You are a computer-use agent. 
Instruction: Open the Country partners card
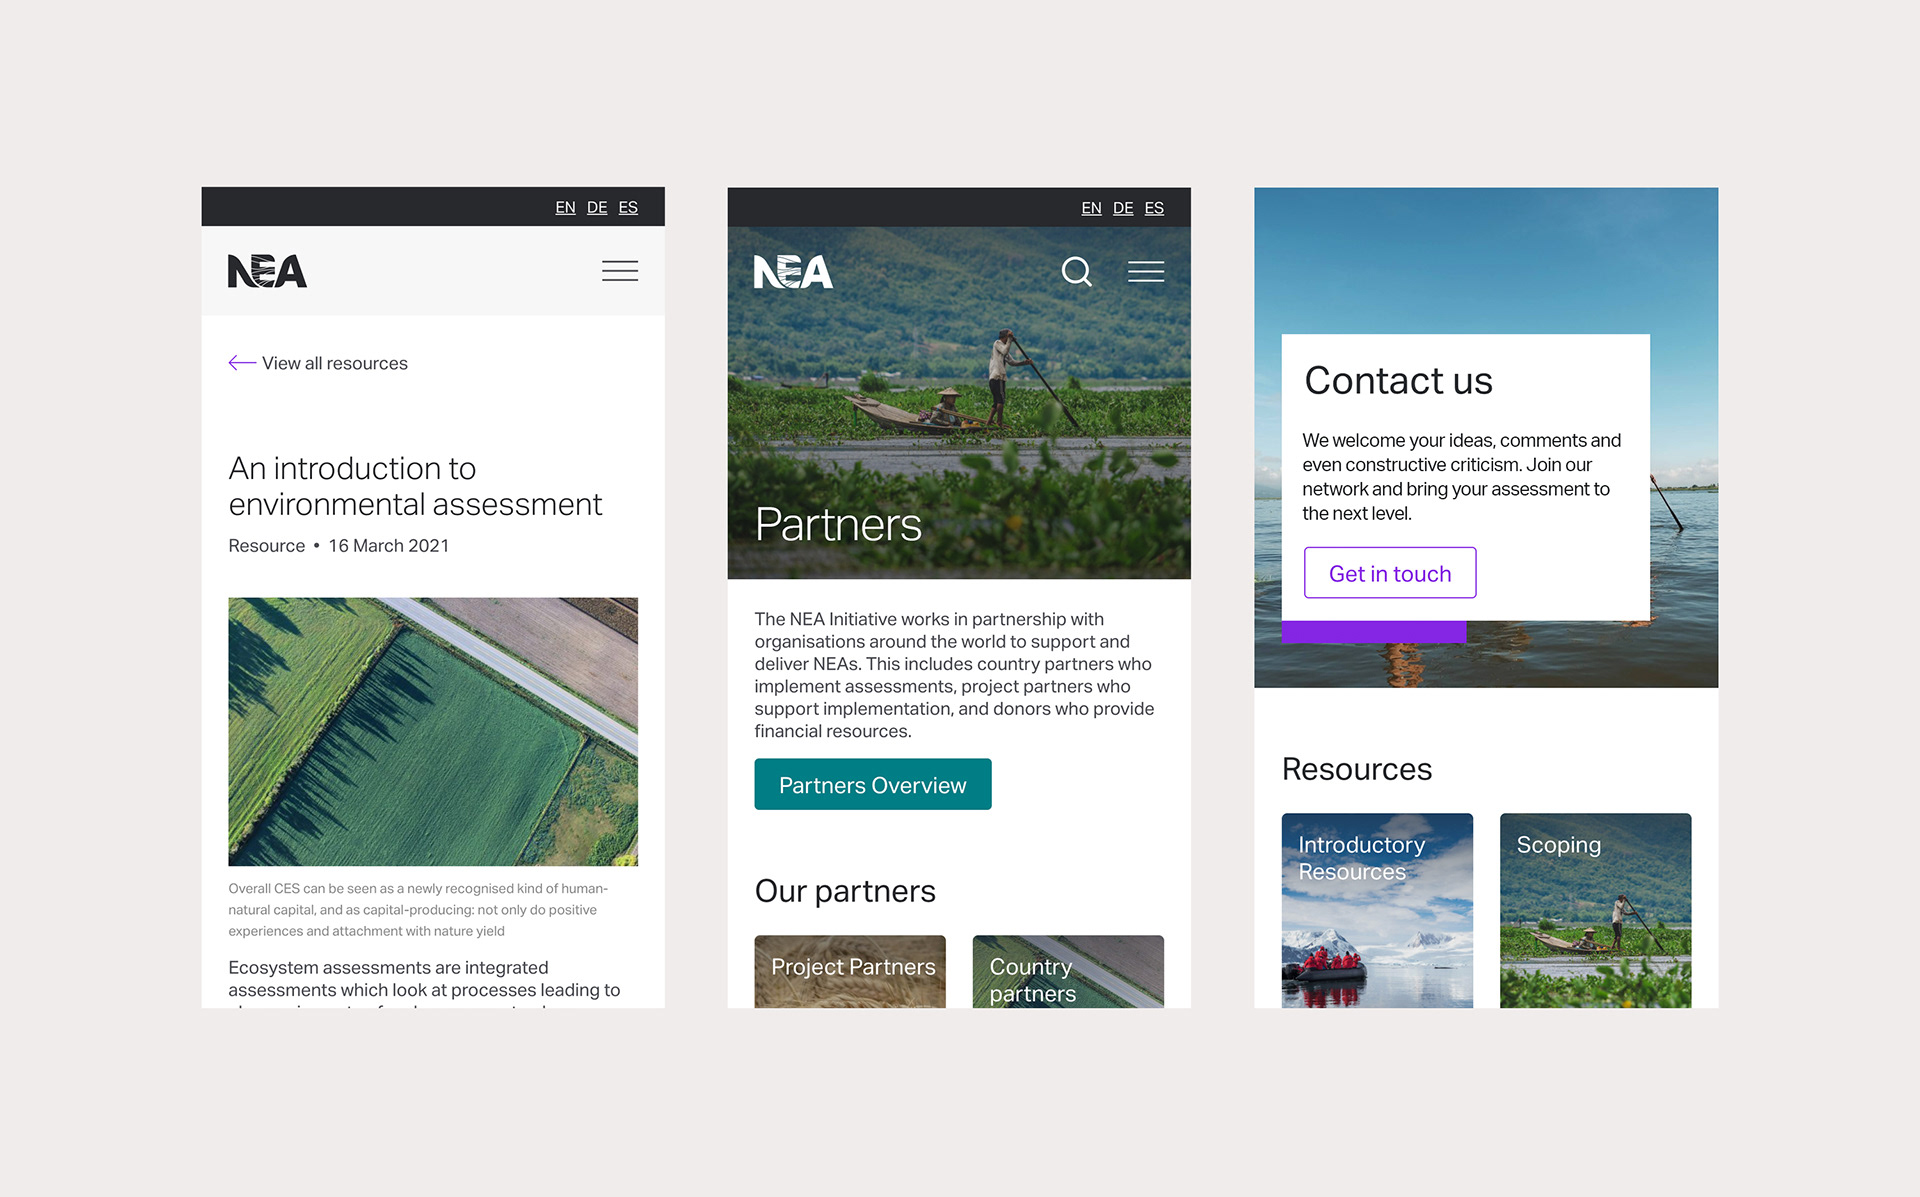coord(1068,971)
